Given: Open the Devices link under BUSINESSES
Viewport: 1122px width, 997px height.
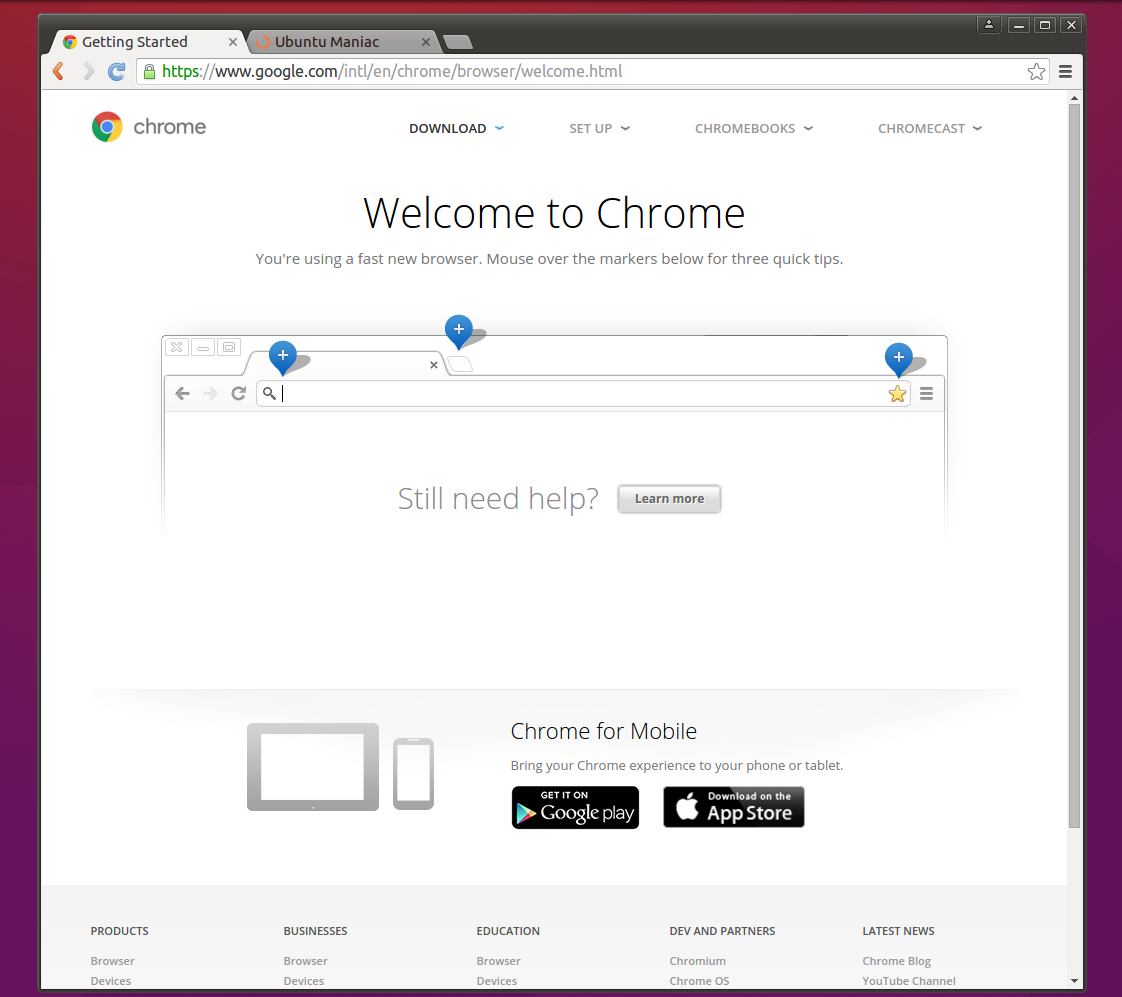Looking at the screenshot, I should click(303, 981).
